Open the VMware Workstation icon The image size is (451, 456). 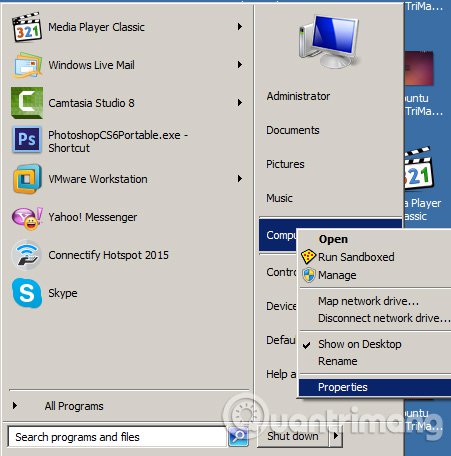[27, 179]
